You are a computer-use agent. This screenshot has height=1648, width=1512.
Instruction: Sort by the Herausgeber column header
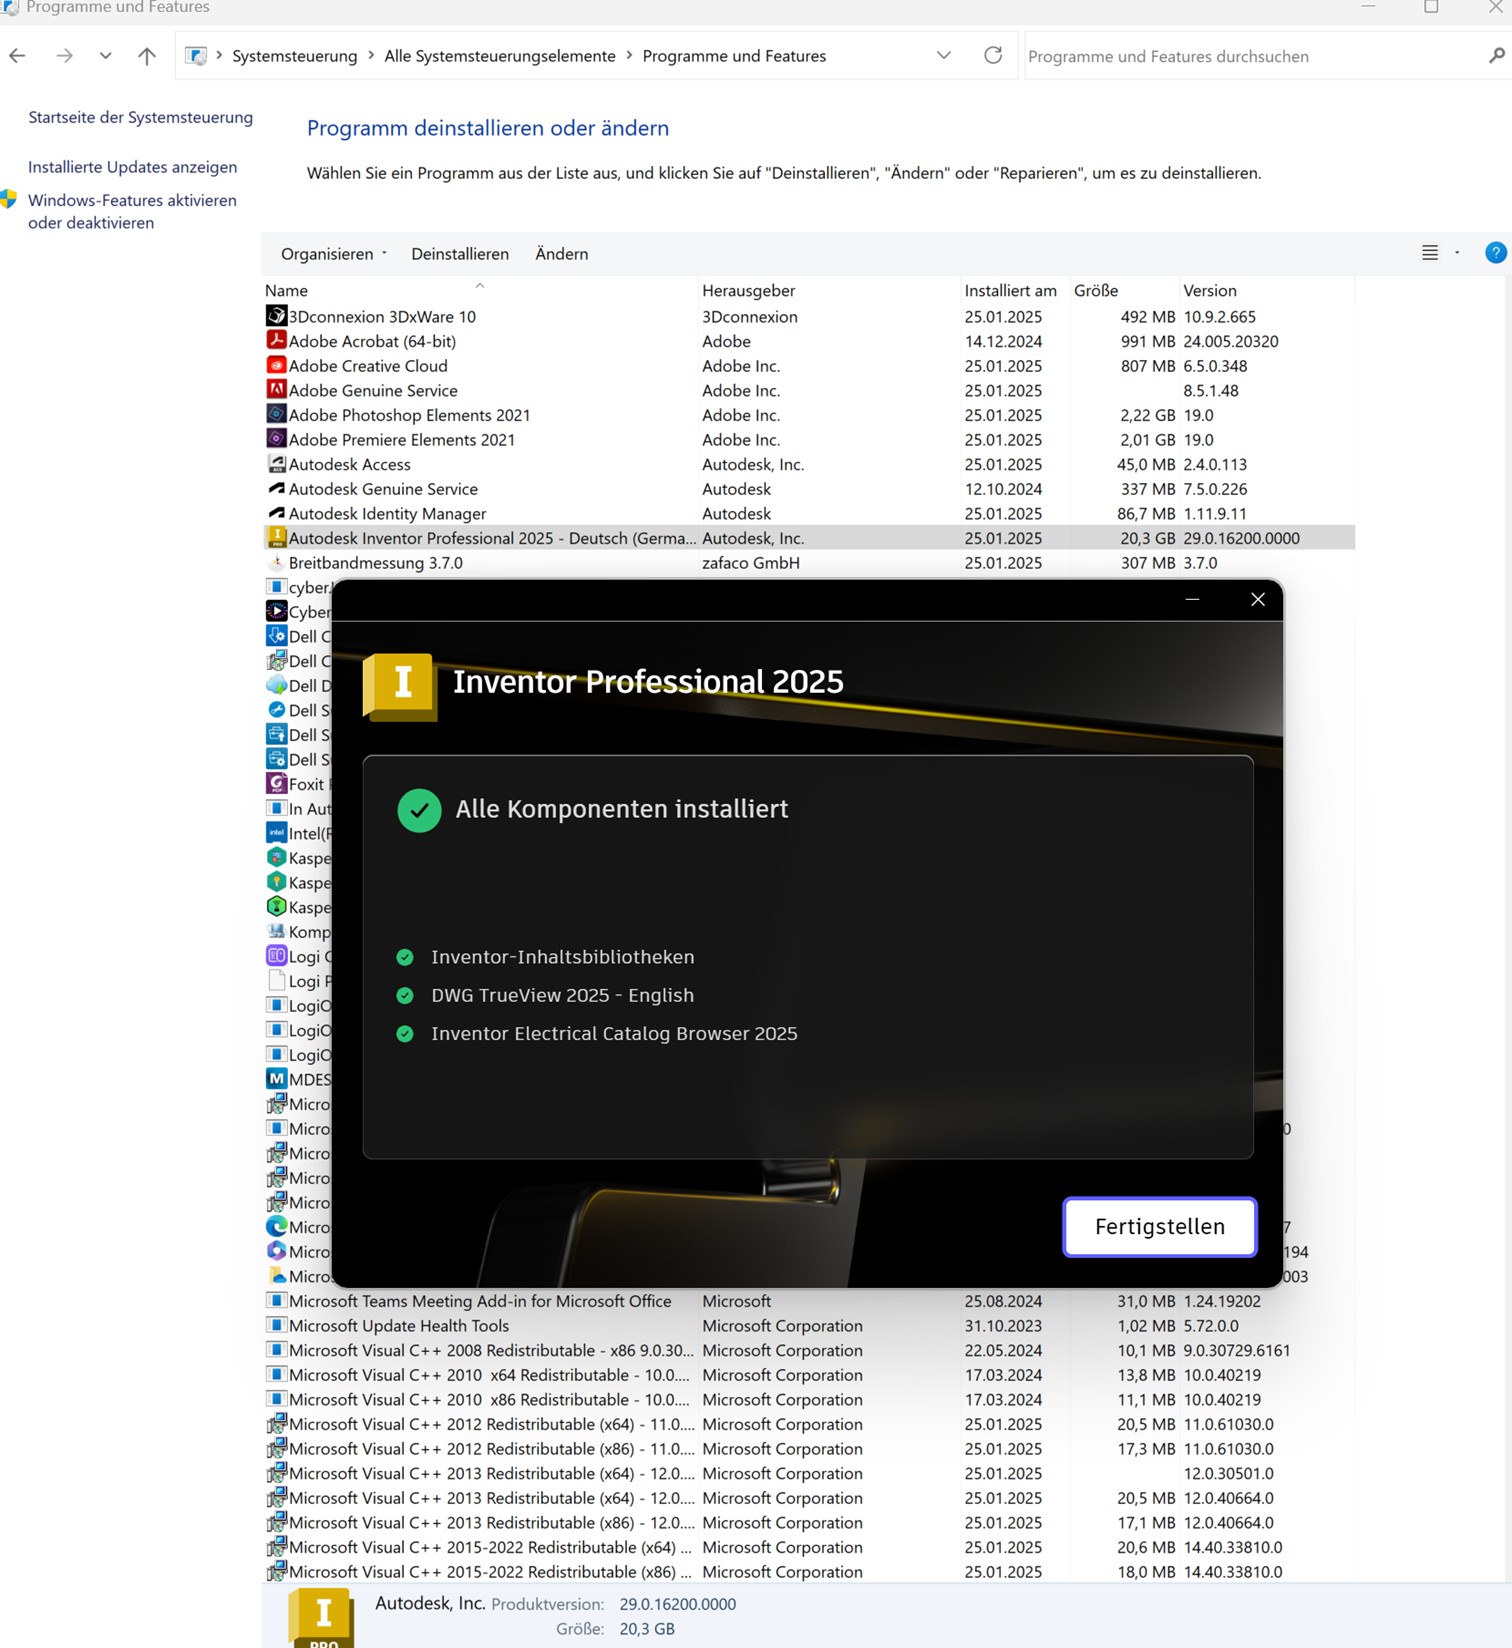(828, 290)
